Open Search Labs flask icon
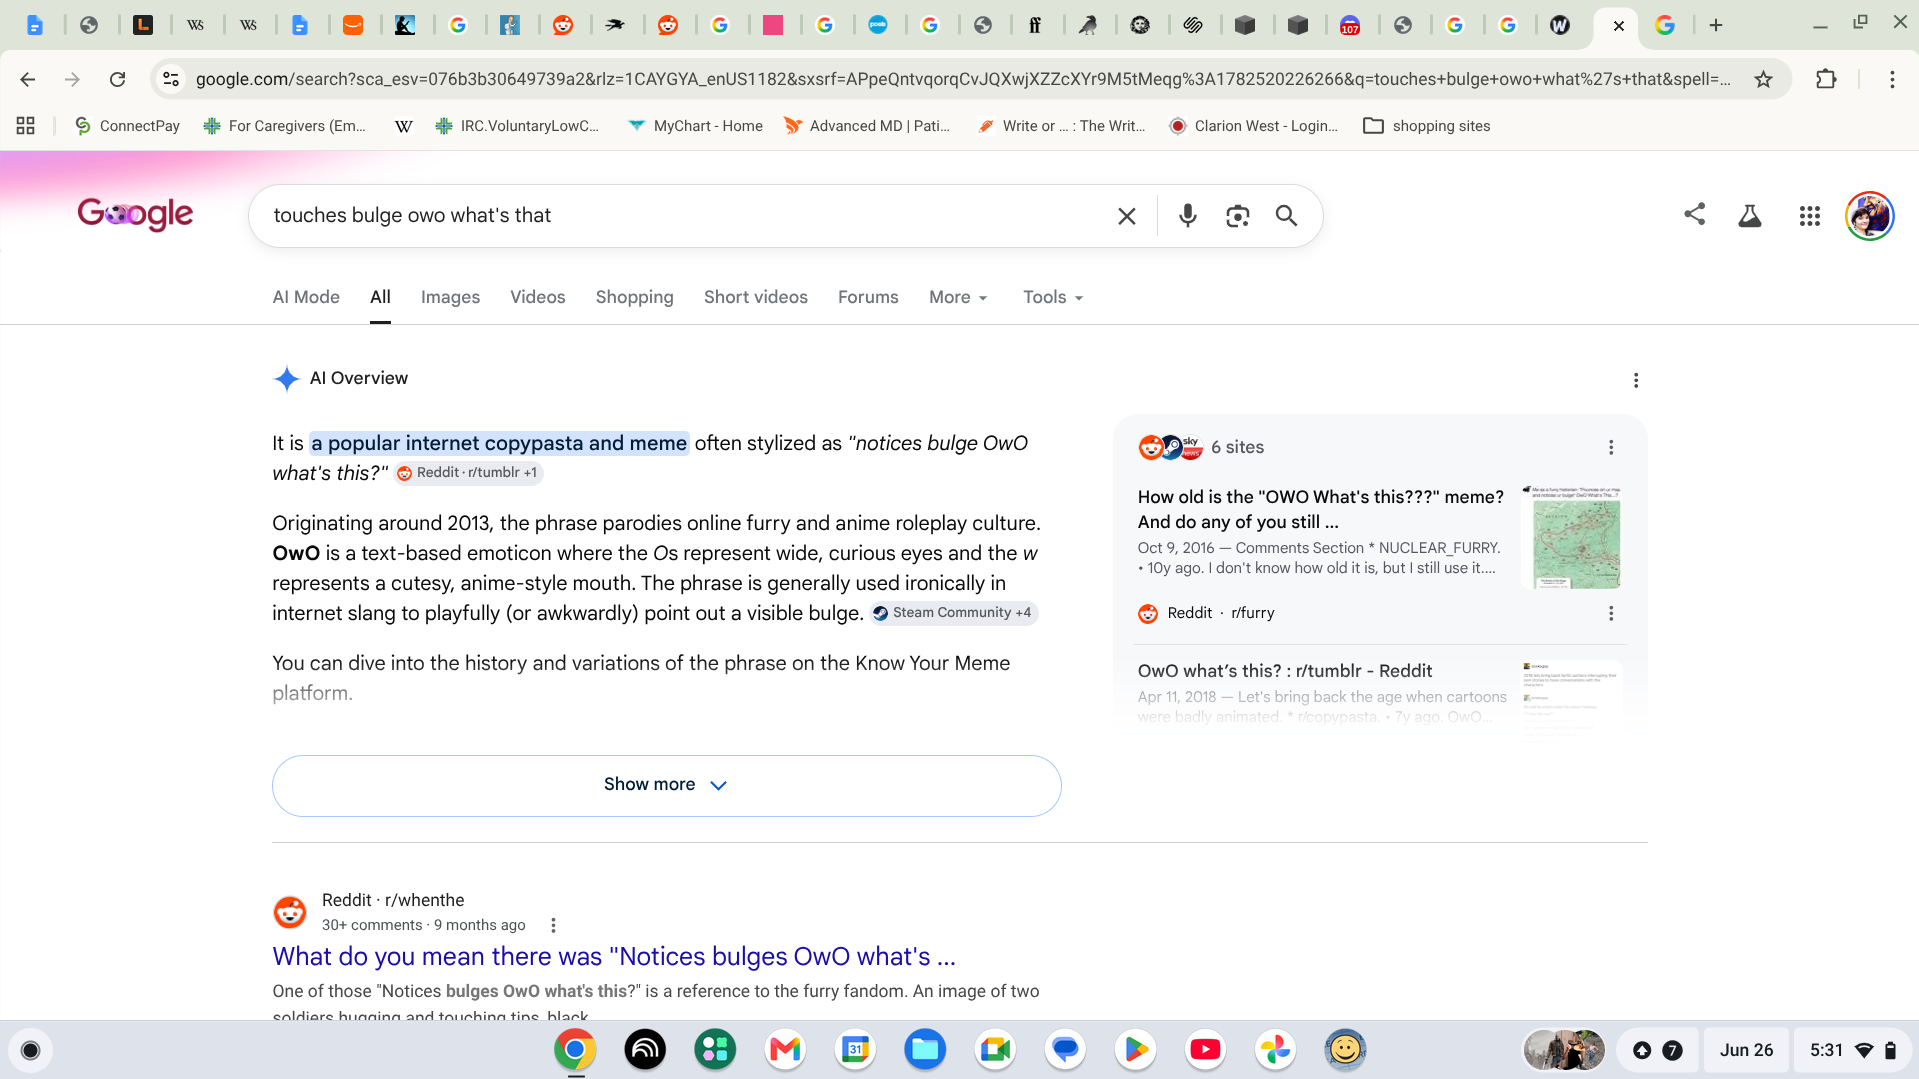 coord(1749,216)
